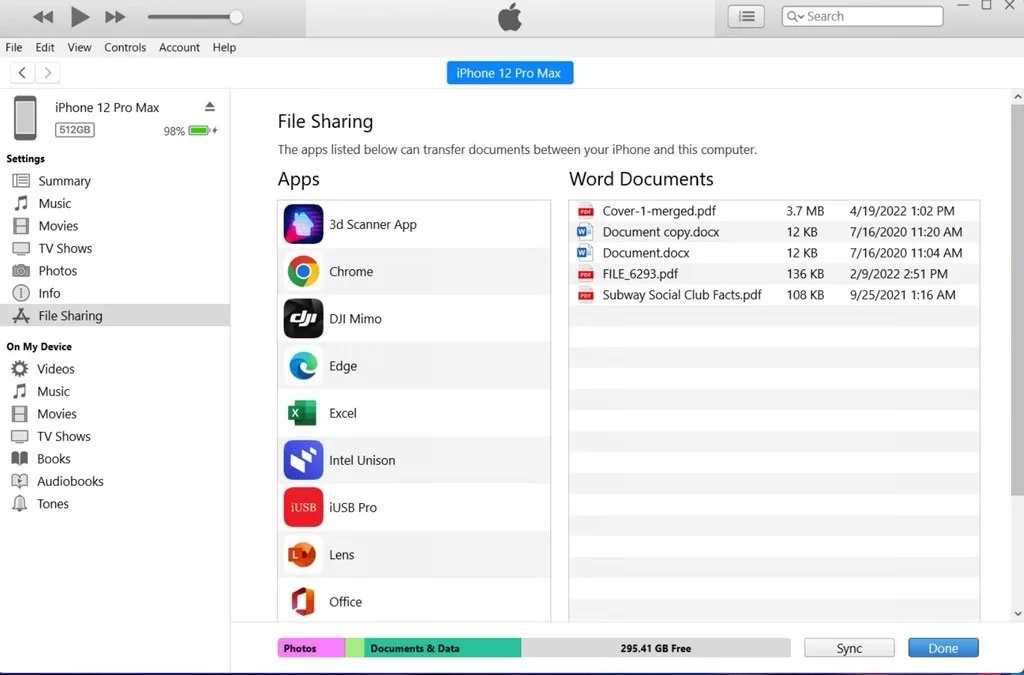Open the Account menu
This screenshot has height=675, width=1024.
pyautogui.click(x=179, y=47)
